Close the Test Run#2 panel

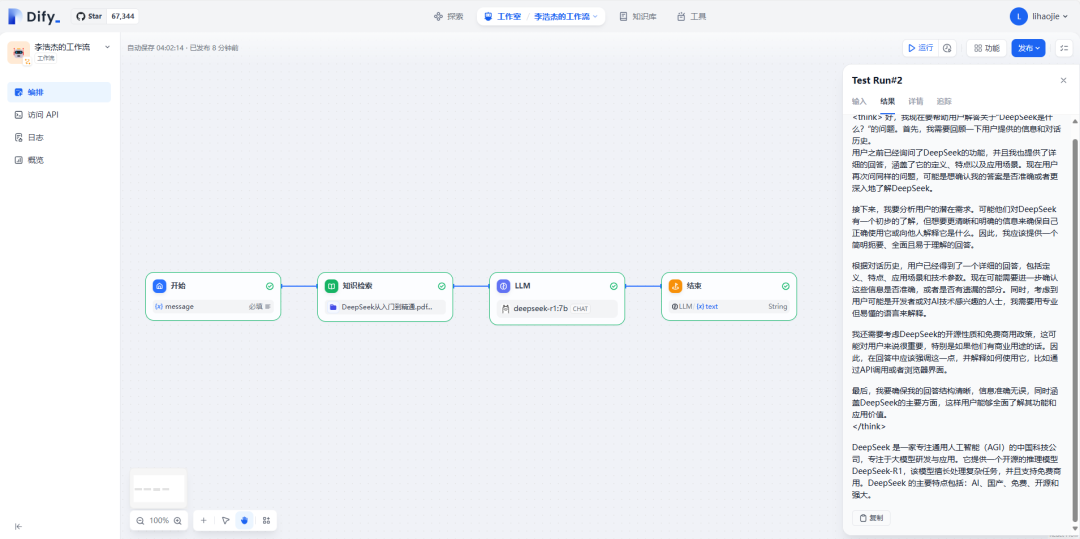pyautogui.click(x=1063, y=81)
